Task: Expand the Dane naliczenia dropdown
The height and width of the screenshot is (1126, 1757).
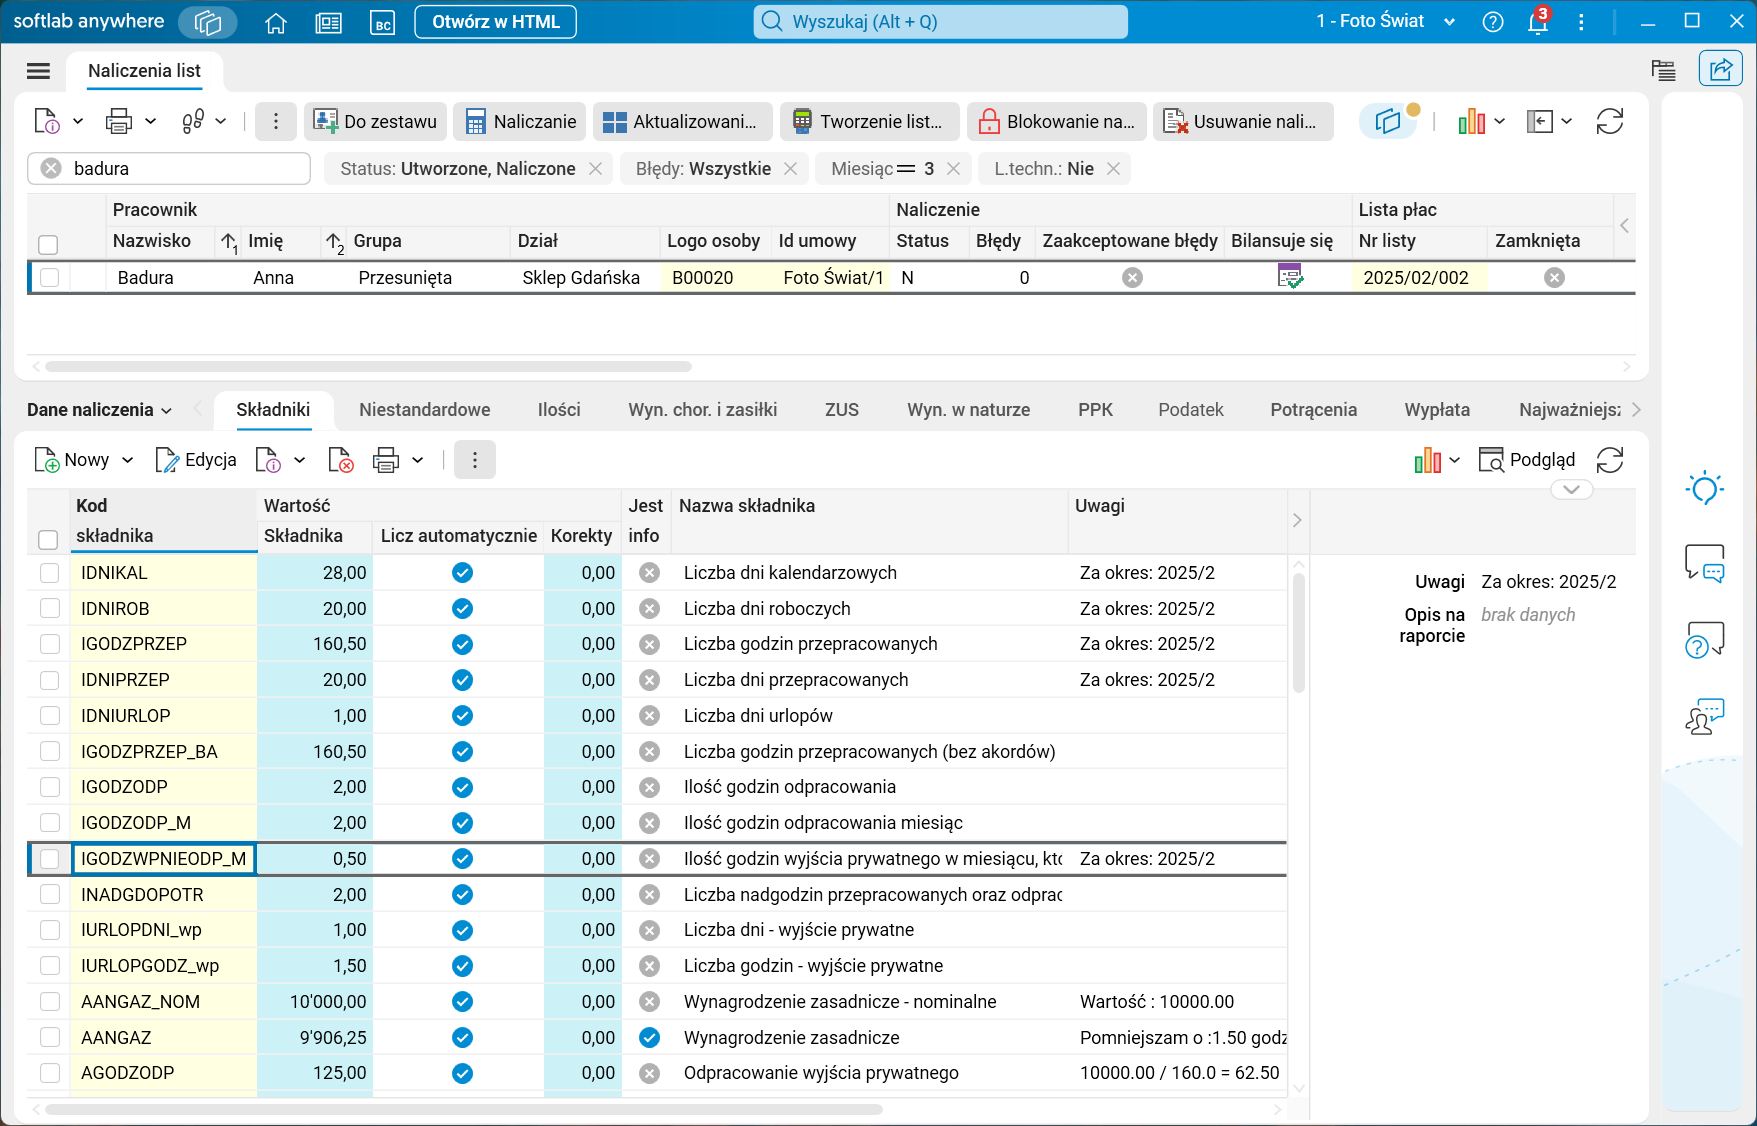Action: 99,410
